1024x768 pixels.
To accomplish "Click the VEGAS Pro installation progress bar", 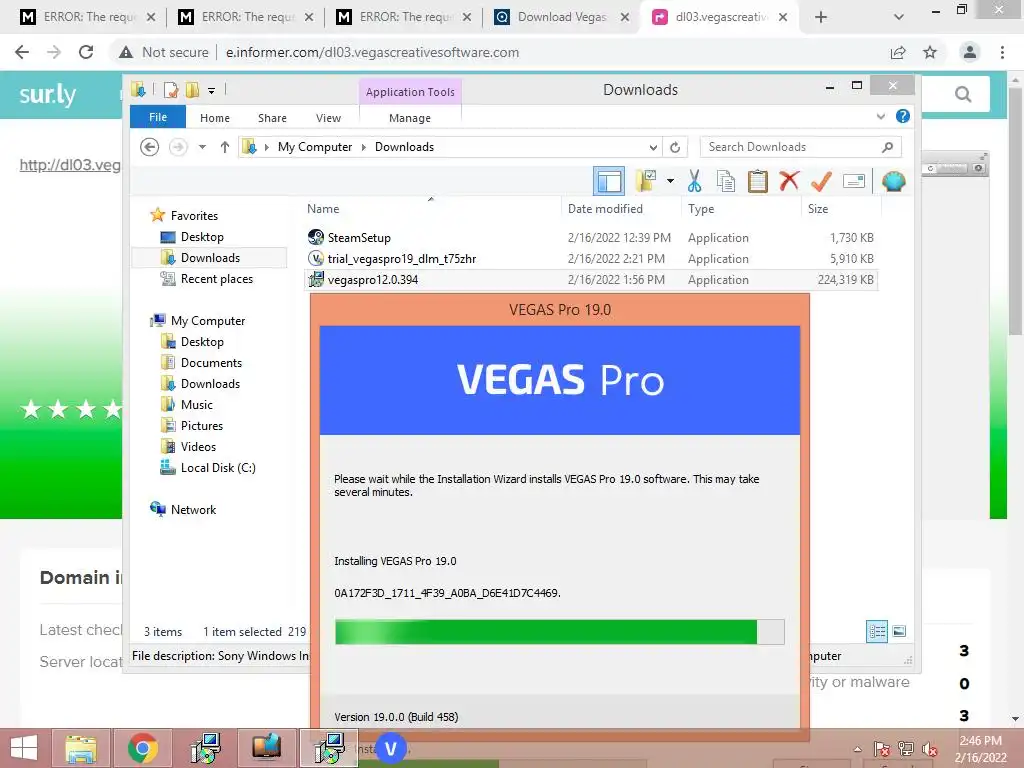I will pos(560,632).
